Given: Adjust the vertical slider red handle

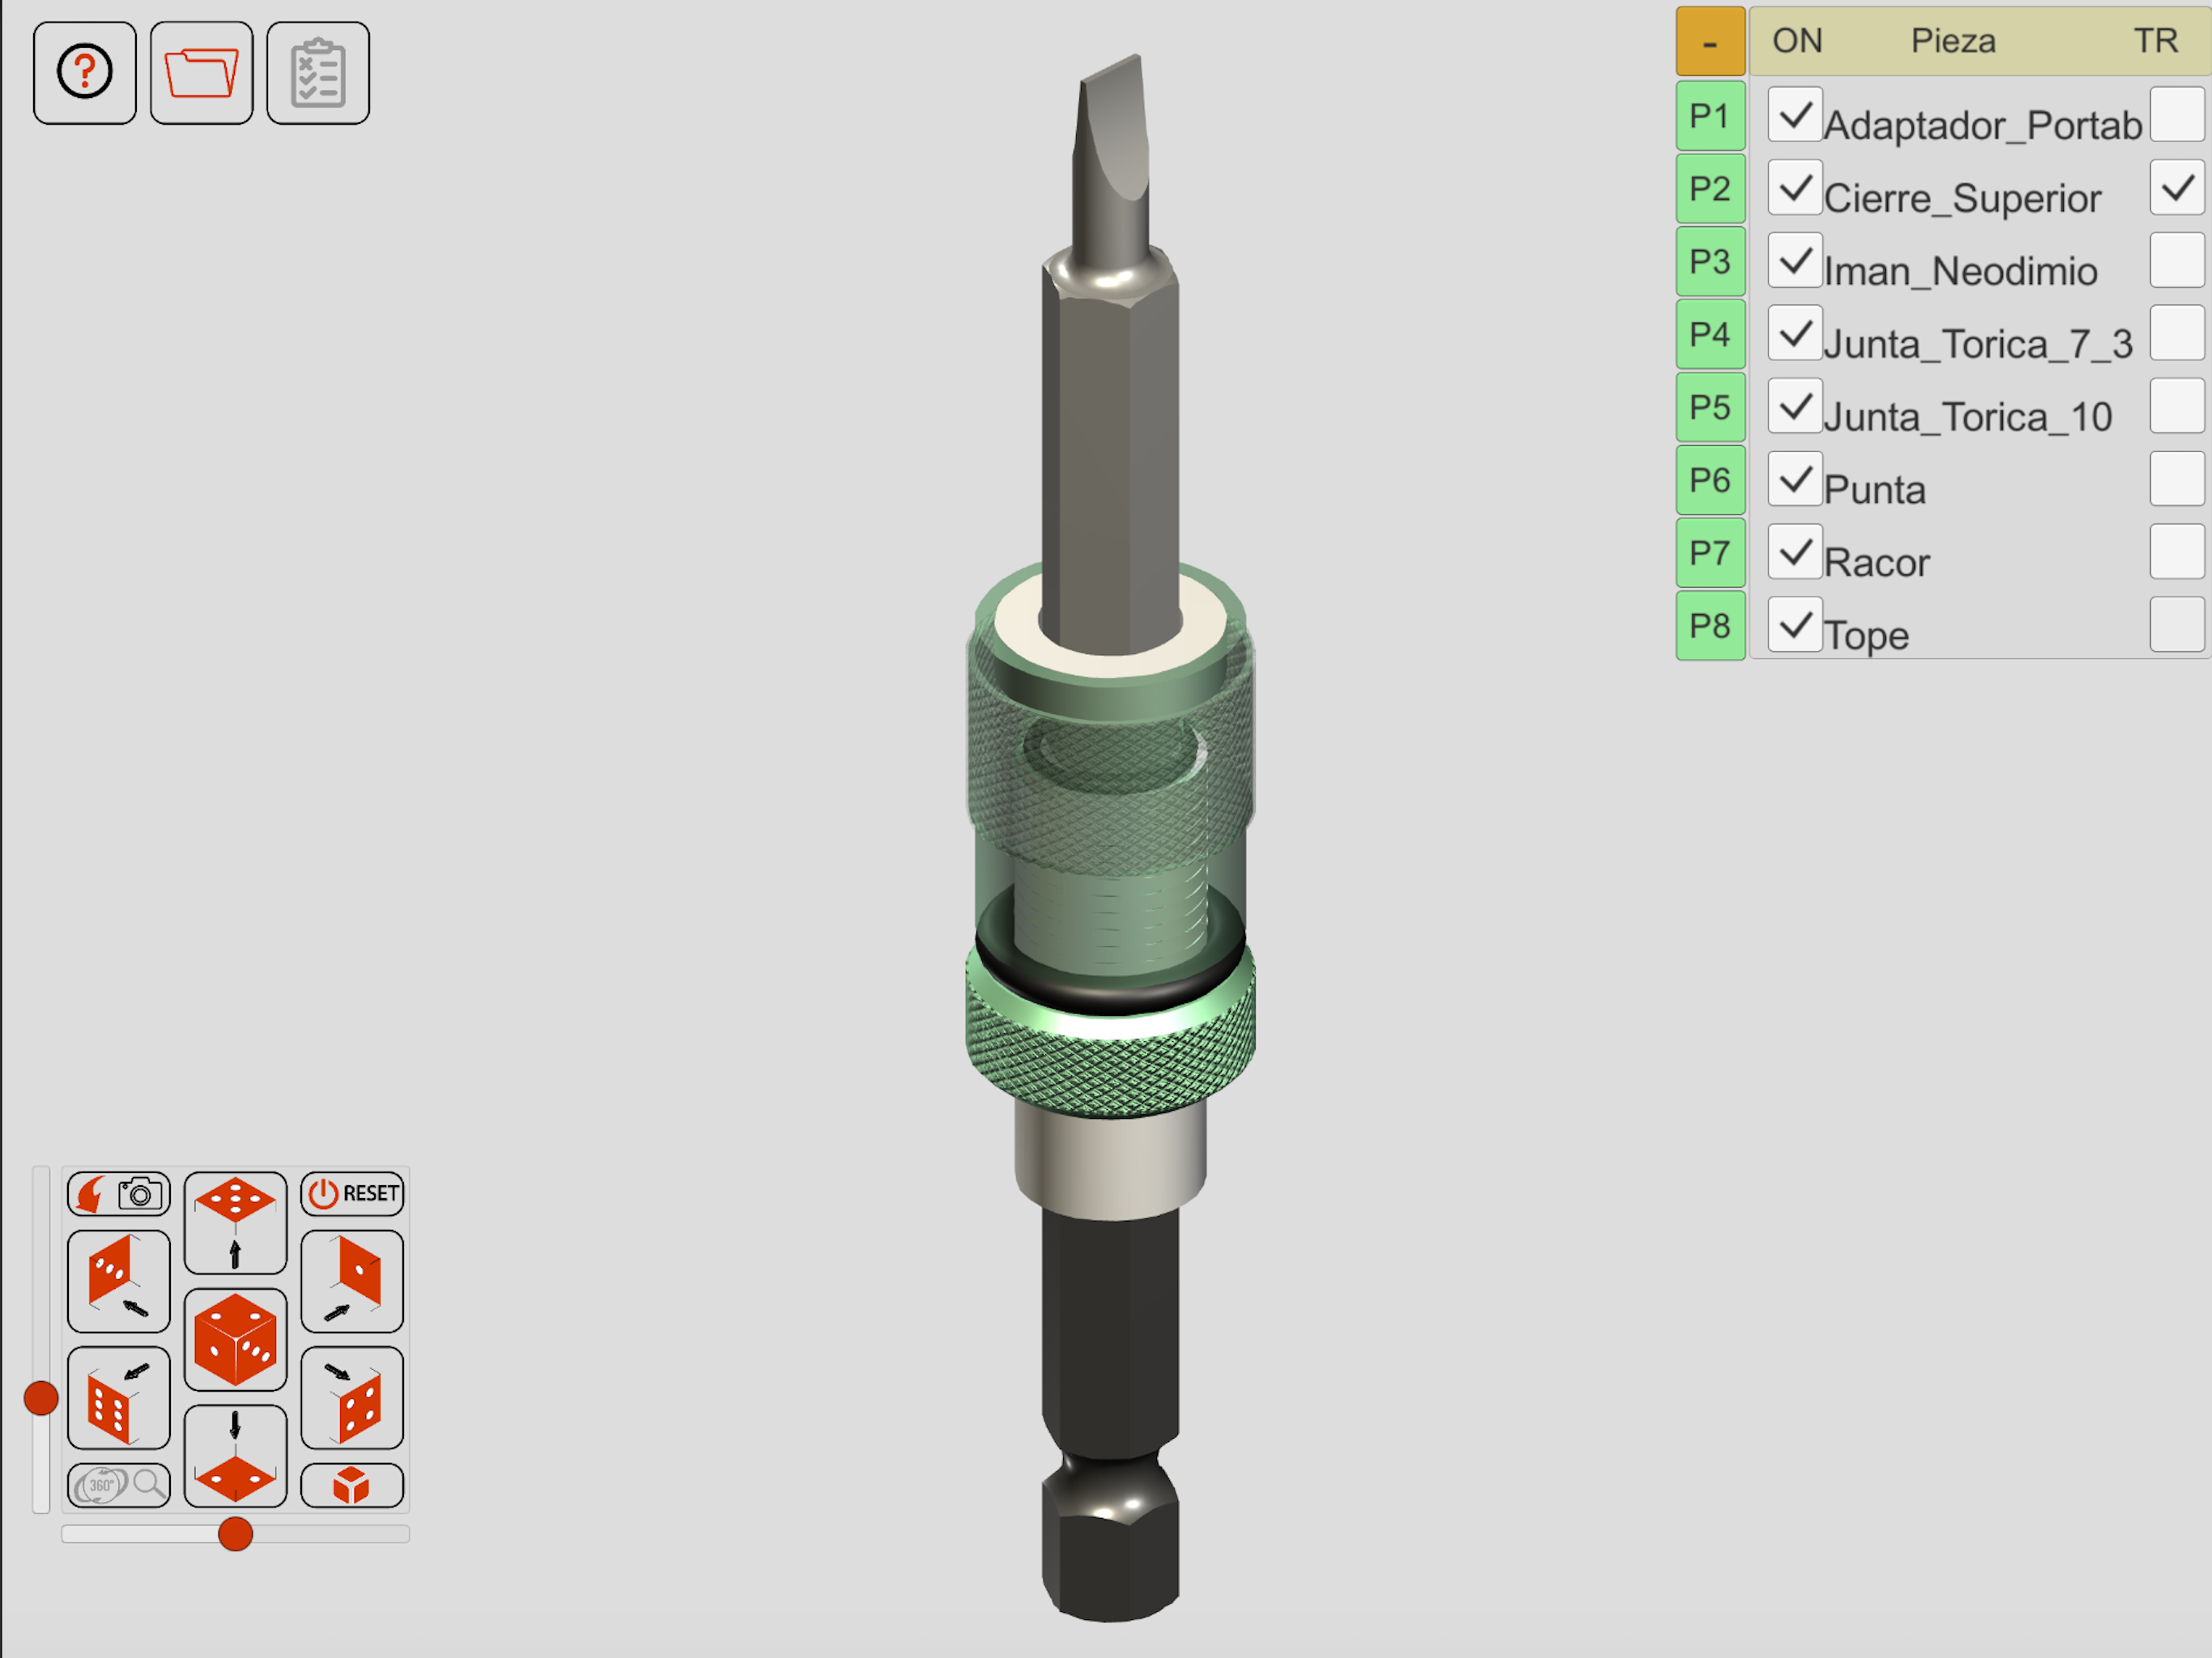Looking at the screenshot, I should coord(41,1398).
